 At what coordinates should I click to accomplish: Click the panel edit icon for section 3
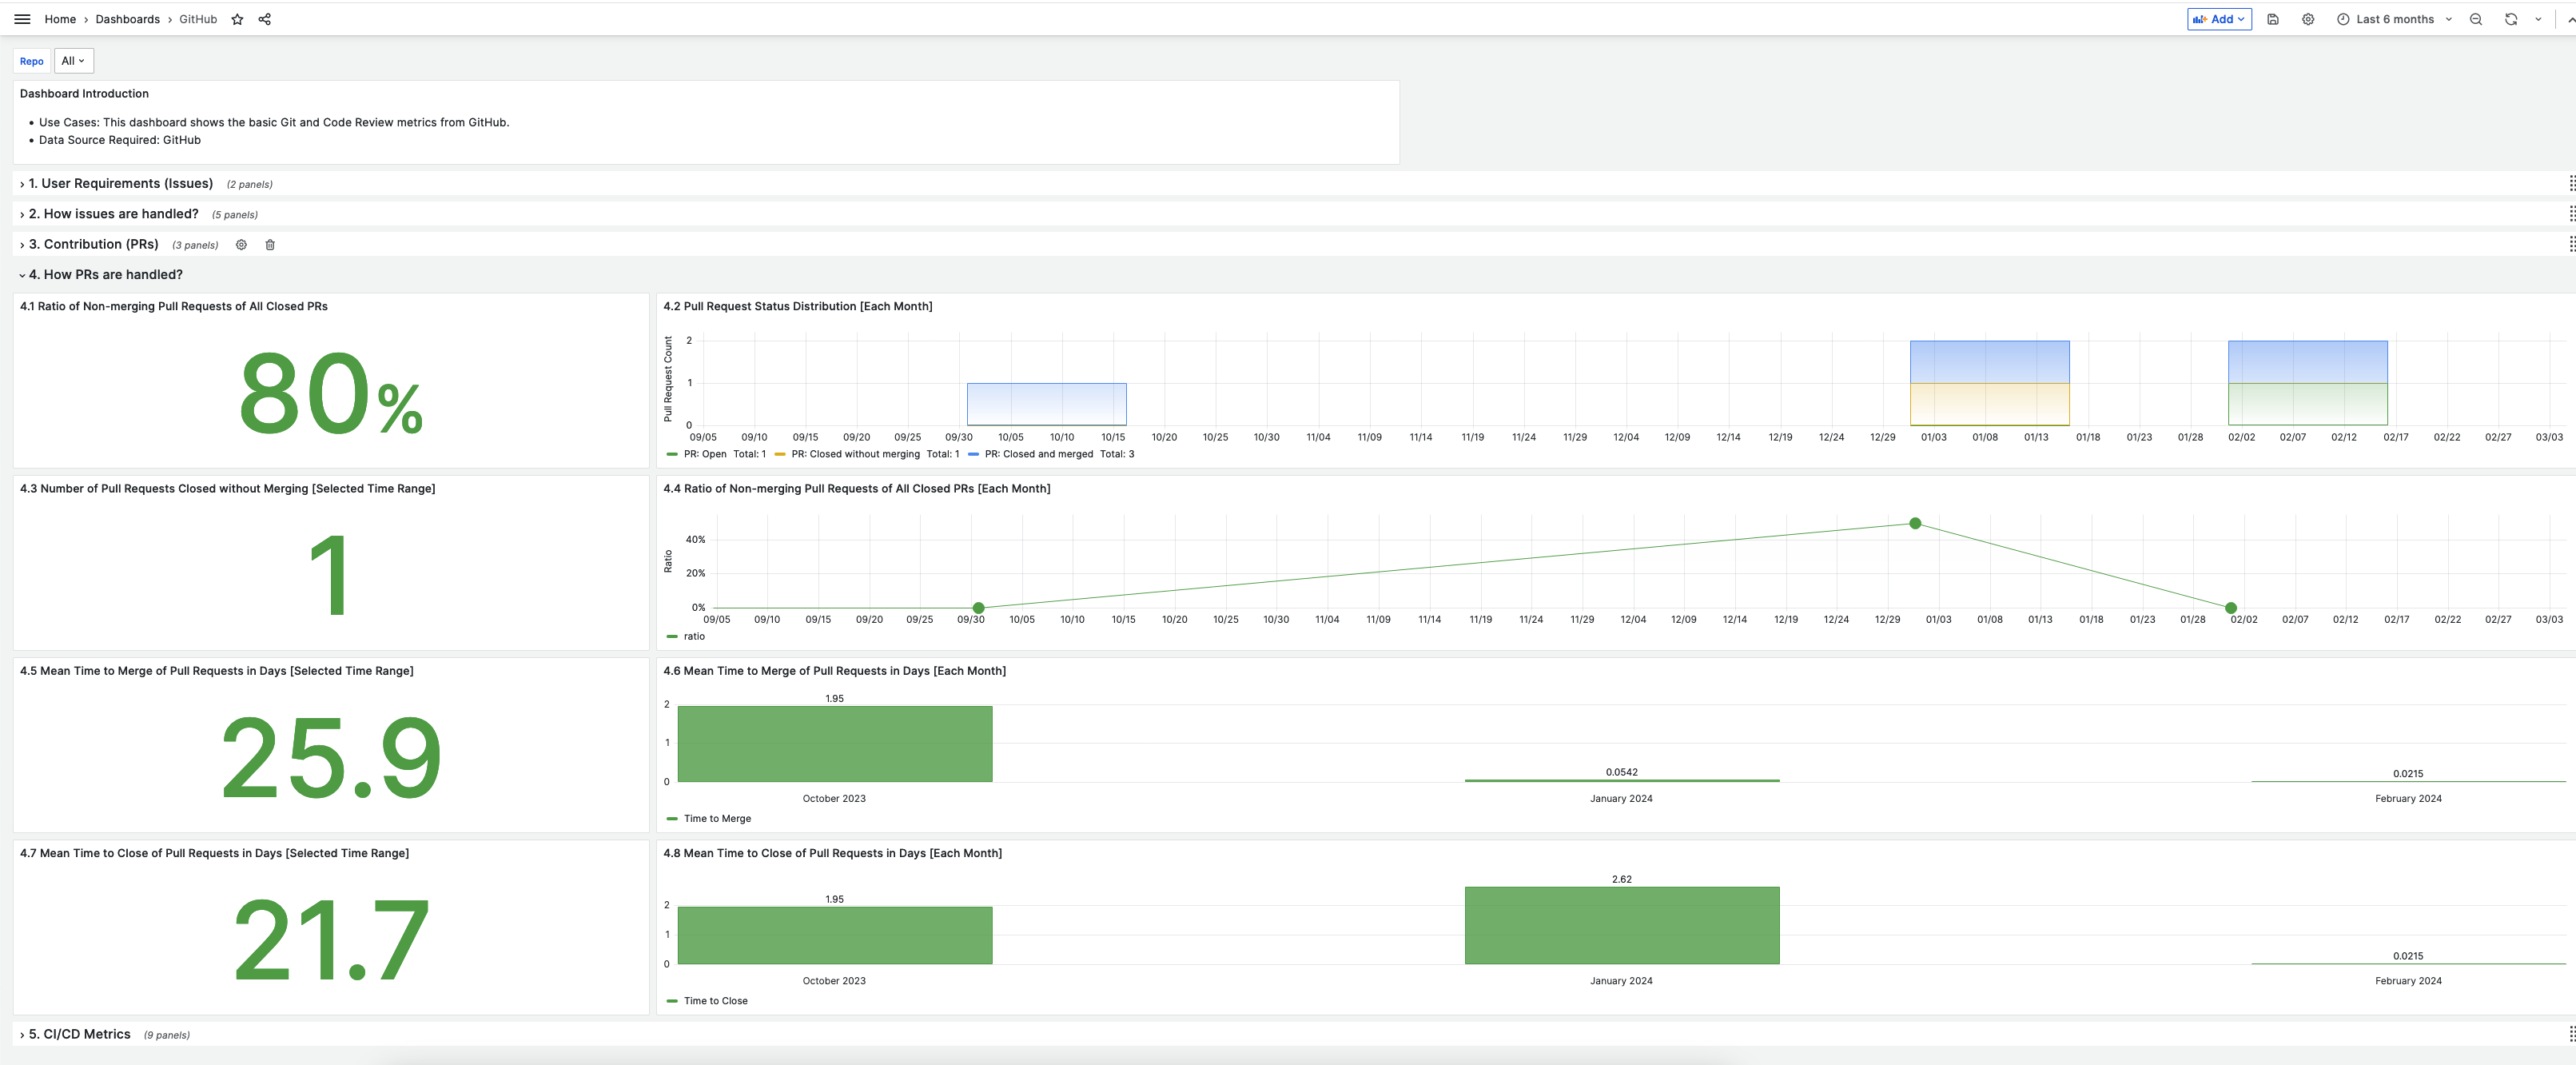[241, 245]
